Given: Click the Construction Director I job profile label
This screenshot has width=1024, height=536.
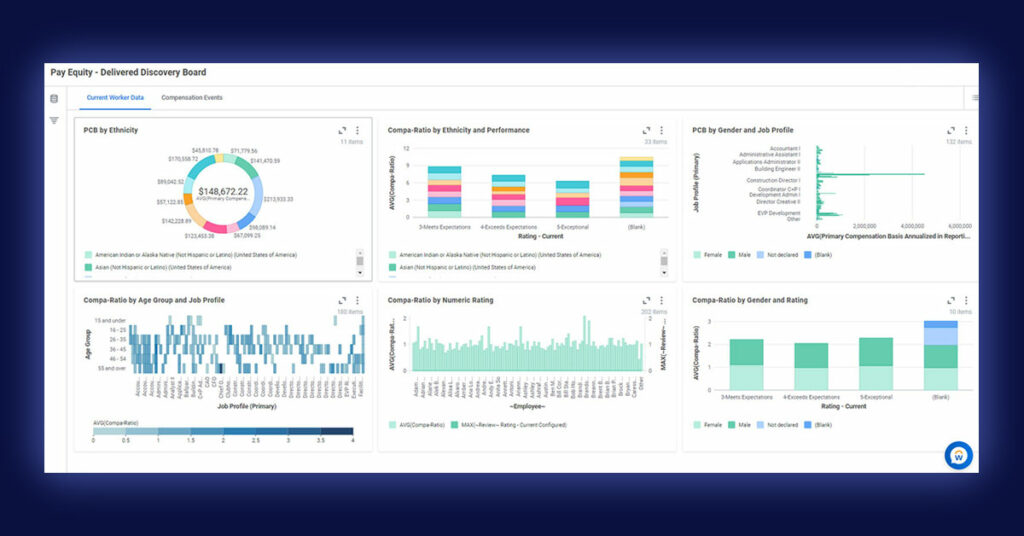Looking at the screenshot, I should 773,180.
